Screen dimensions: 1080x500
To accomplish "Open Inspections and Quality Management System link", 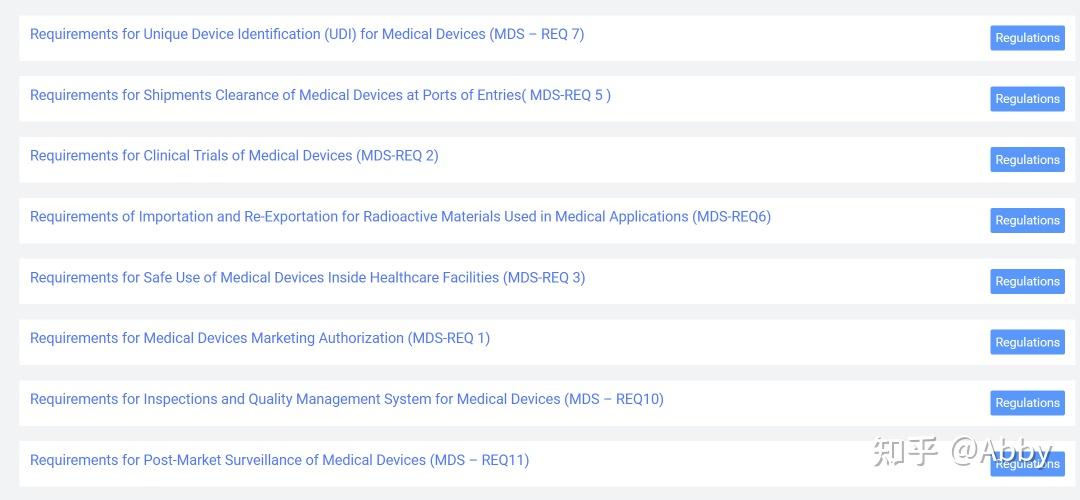I will point(346,400).
